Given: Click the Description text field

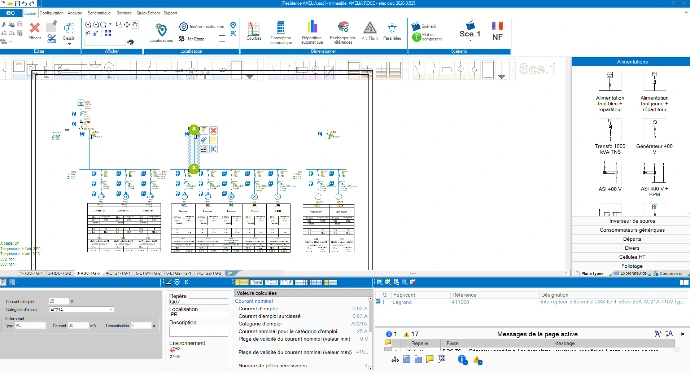Looking at the screenshot, I should pos(198,331).
